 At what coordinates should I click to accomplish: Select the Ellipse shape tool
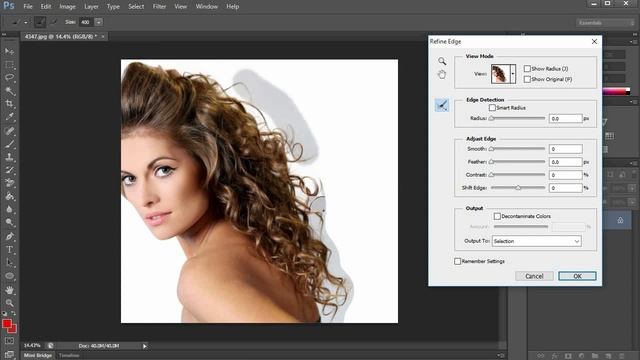(9, 276)
